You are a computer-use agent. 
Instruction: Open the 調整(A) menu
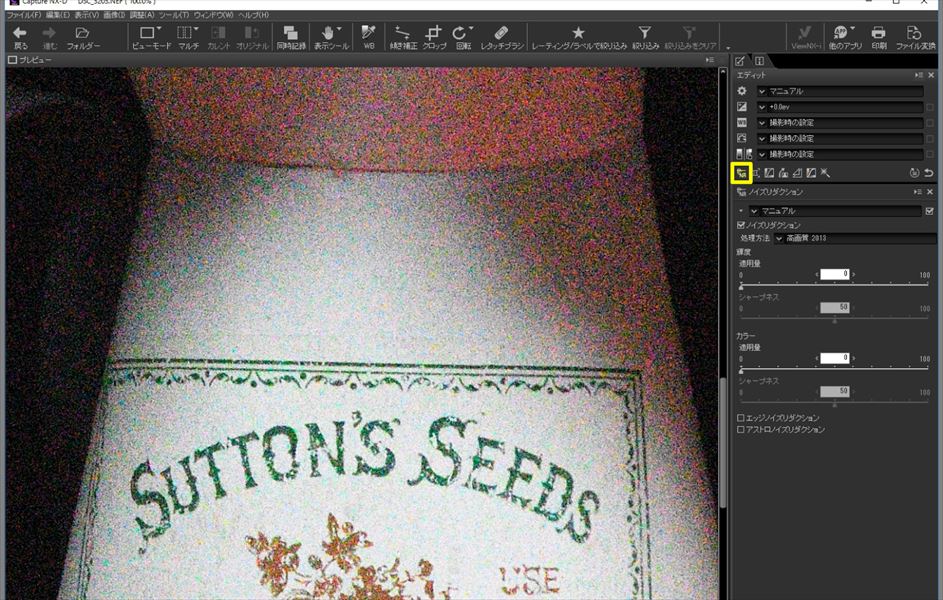coord(142,15)
